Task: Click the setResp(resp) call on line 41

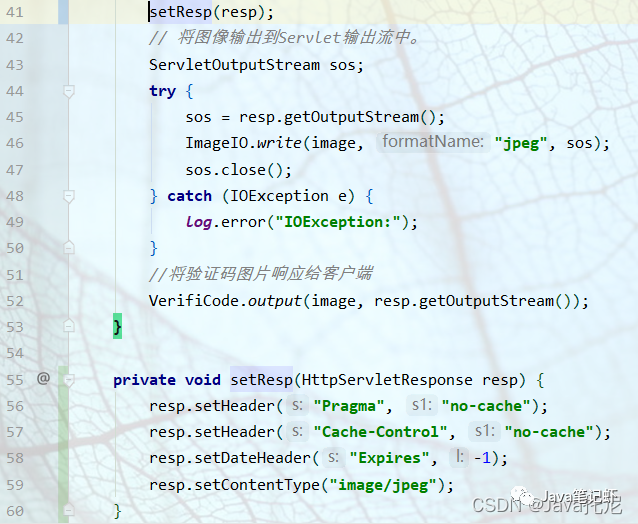Action: [x=211, y=12]
